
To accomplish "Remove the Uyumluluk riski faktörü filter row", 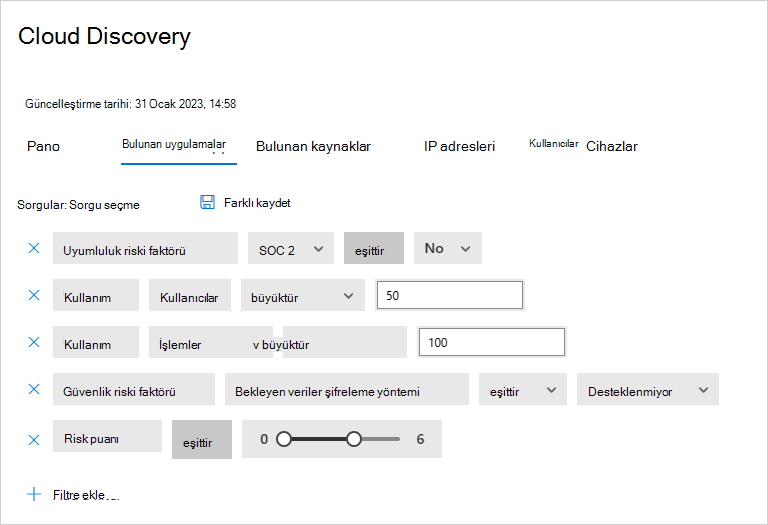I will tap(34, 248).
